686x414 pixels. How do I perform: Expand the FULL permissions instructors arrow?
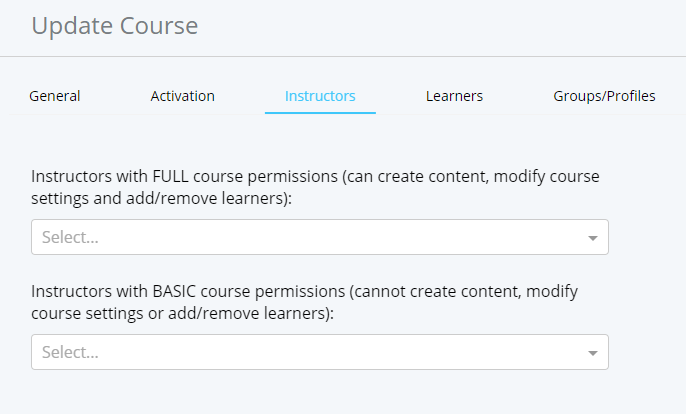(592, 238)
